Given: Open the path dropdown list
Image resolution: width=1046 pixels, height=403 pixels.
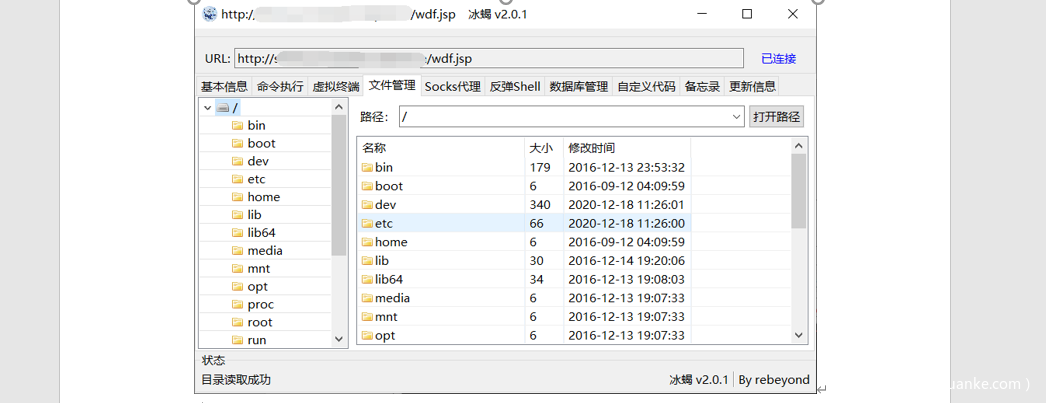Looking at the screenshot, I should point(736,117).
